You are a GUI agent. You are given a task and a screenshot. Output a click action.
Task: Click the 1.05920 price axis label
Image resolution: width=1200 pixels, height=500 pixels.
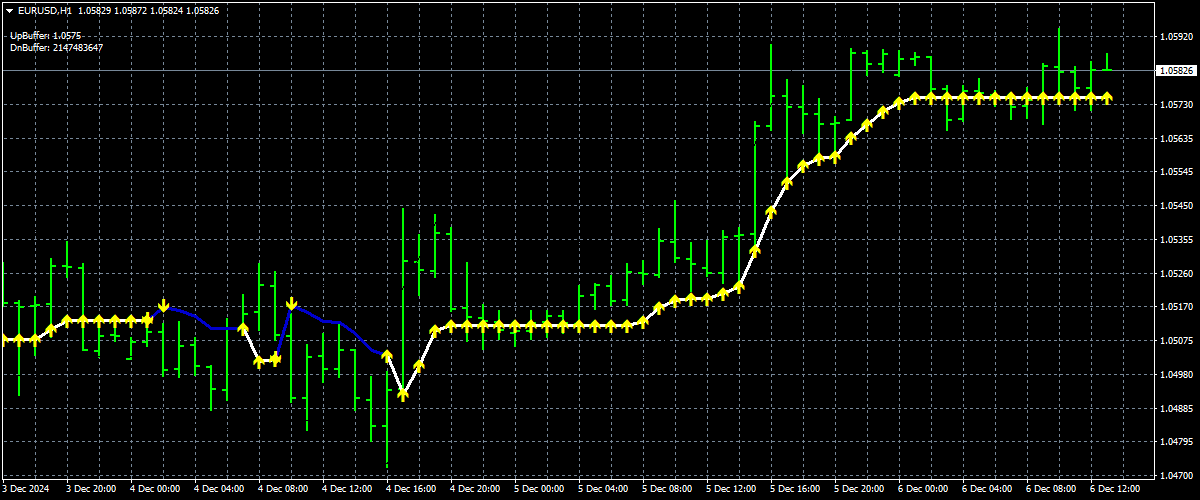click(x=1175, y=37)
